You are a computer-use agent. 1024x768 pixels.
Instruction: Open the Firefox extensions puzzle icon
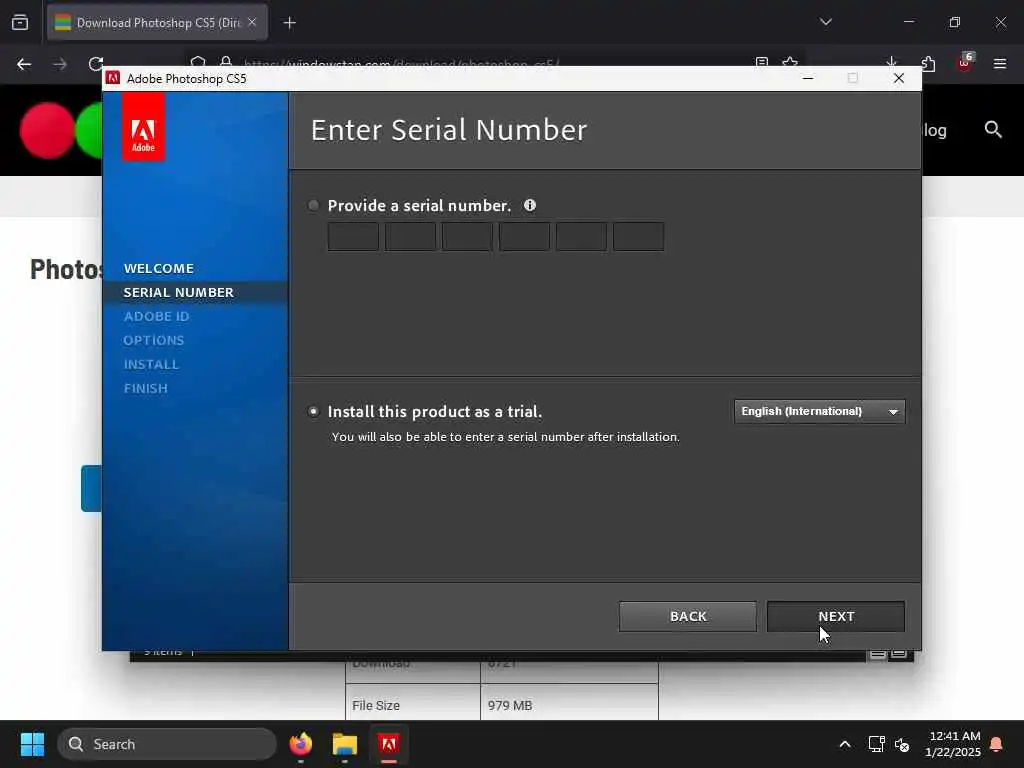pyautogui.click(x=928, y=63)
